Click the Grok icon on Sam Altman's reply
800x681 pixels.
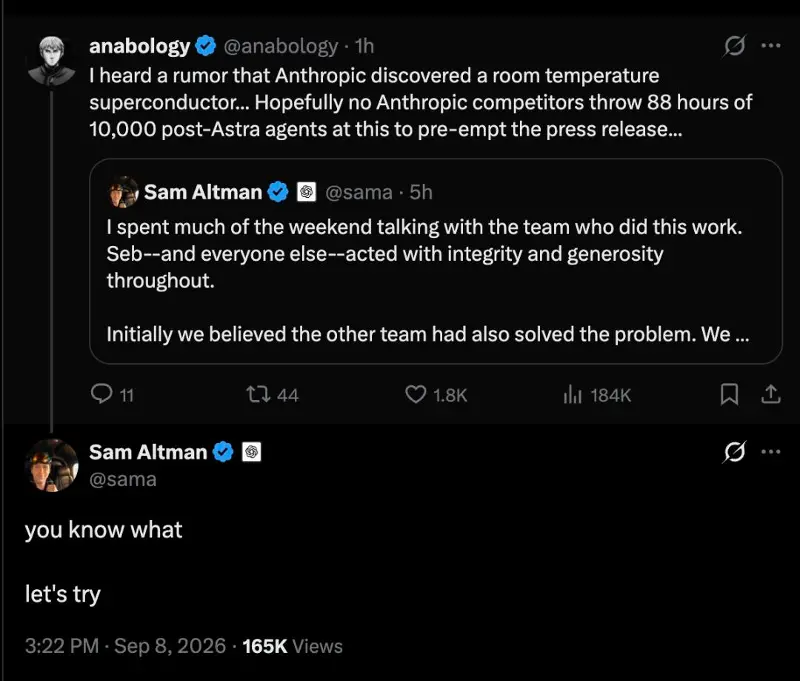(734, 451)
